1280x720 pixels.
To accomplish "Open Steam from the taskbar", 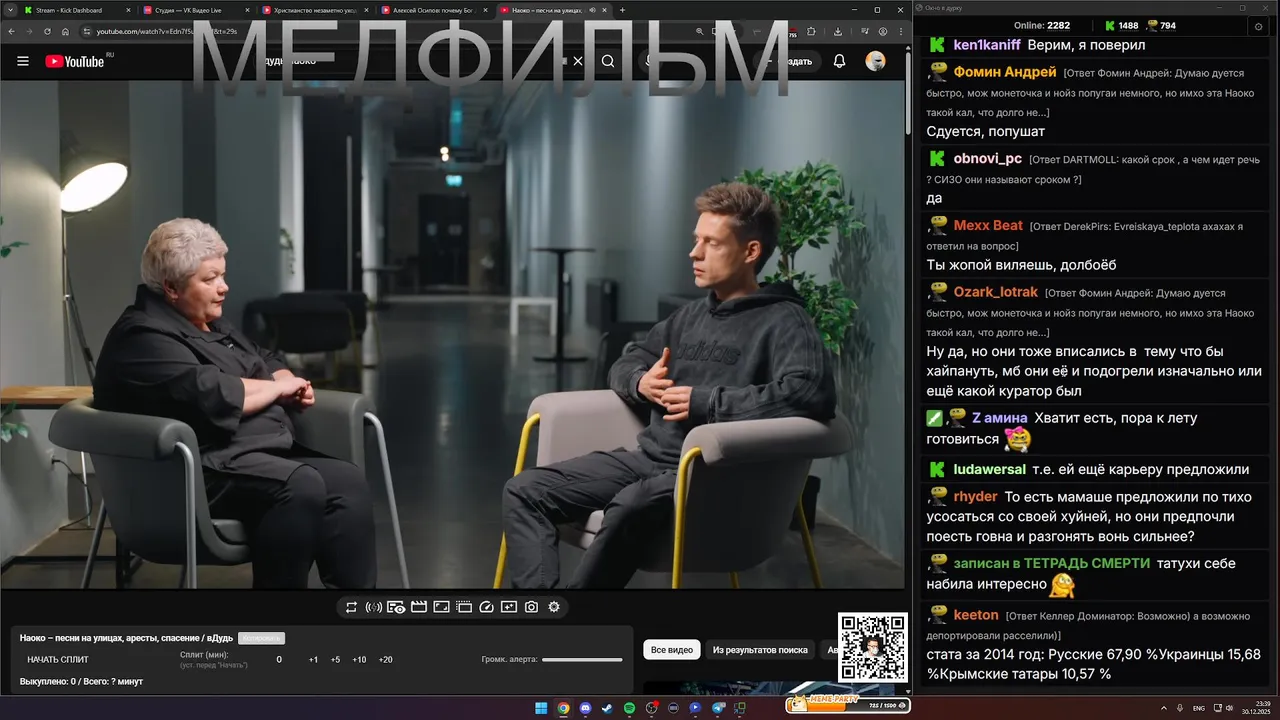I will [x=607, y=708].
